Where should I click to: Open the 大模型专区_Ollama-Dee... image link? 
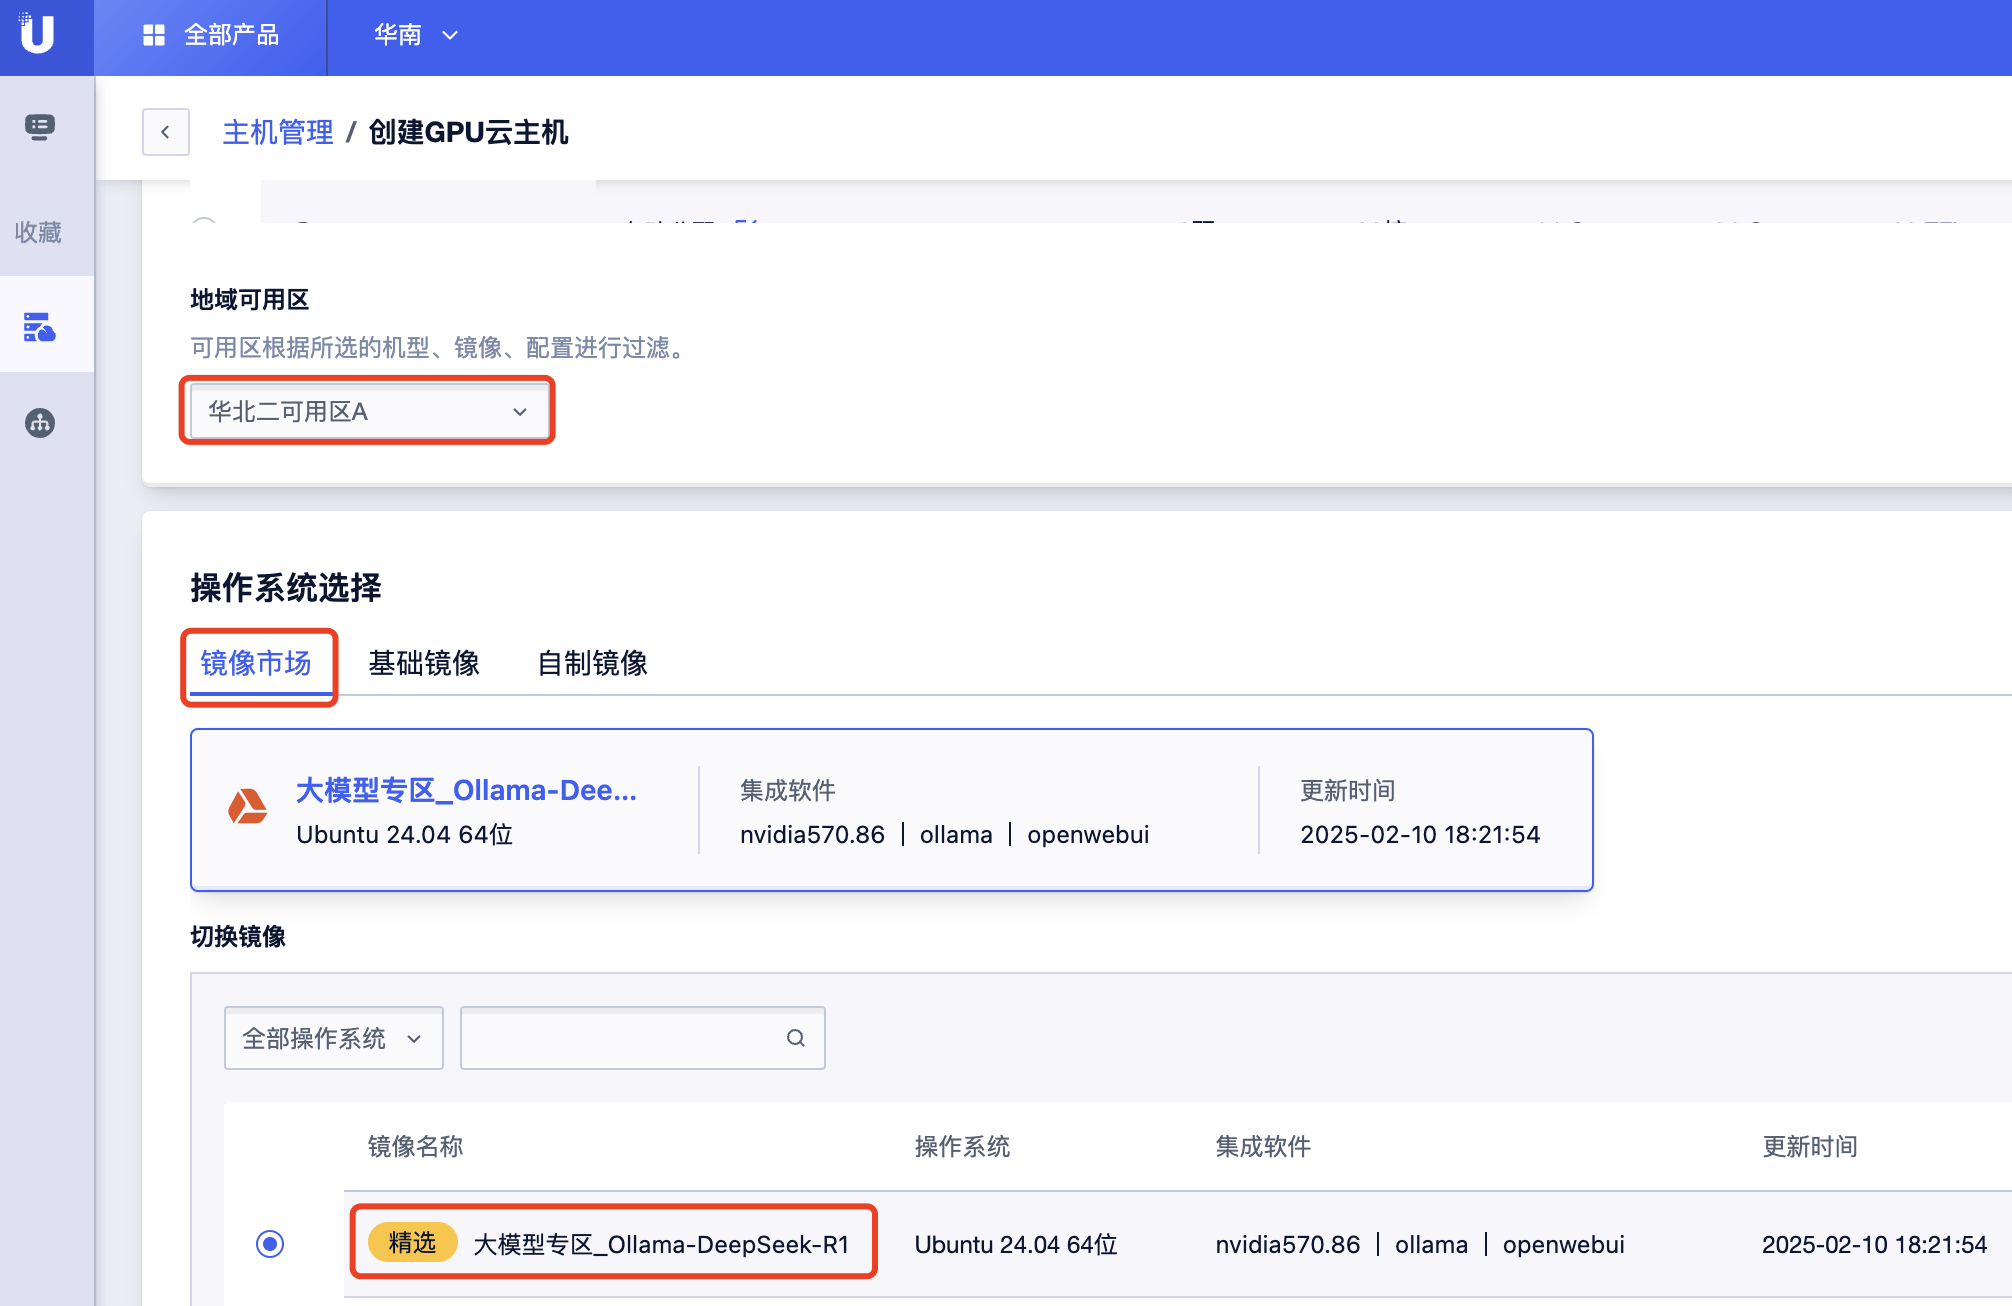pos(466,790)
